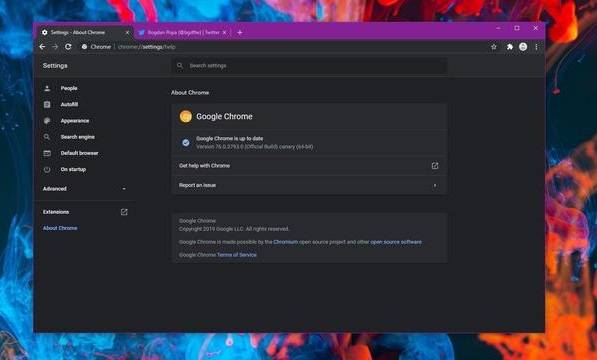Open Autofill settings section
The image size is (597, 360).
point(69,104)
